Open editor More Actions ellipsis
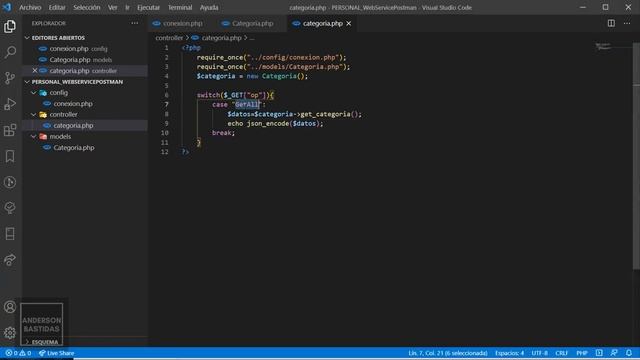Image resolution: width=640 pixels, height=360 pixels. pos(627,23)
